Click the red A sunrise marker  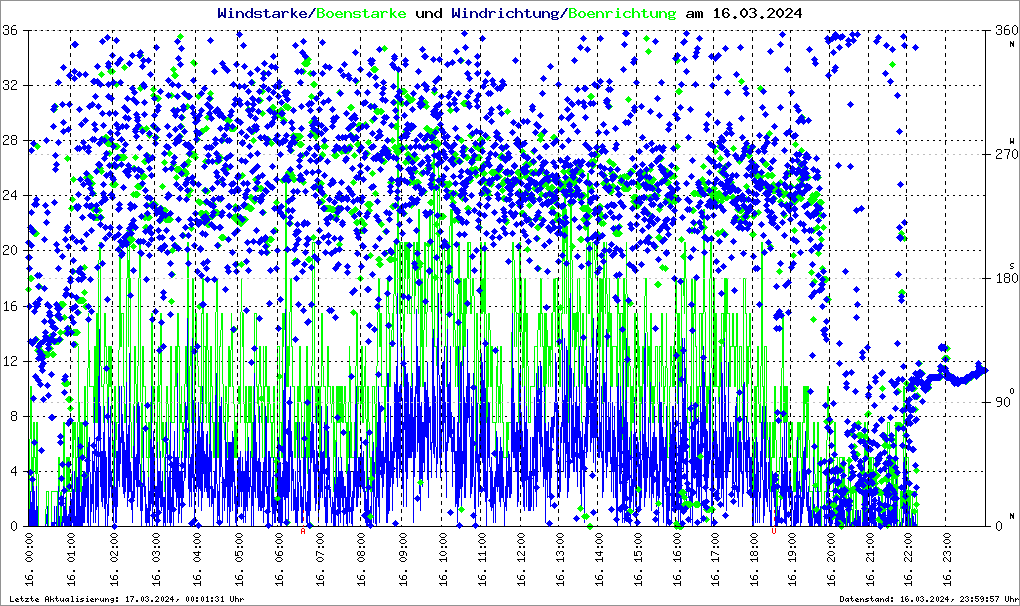(302, 531)
